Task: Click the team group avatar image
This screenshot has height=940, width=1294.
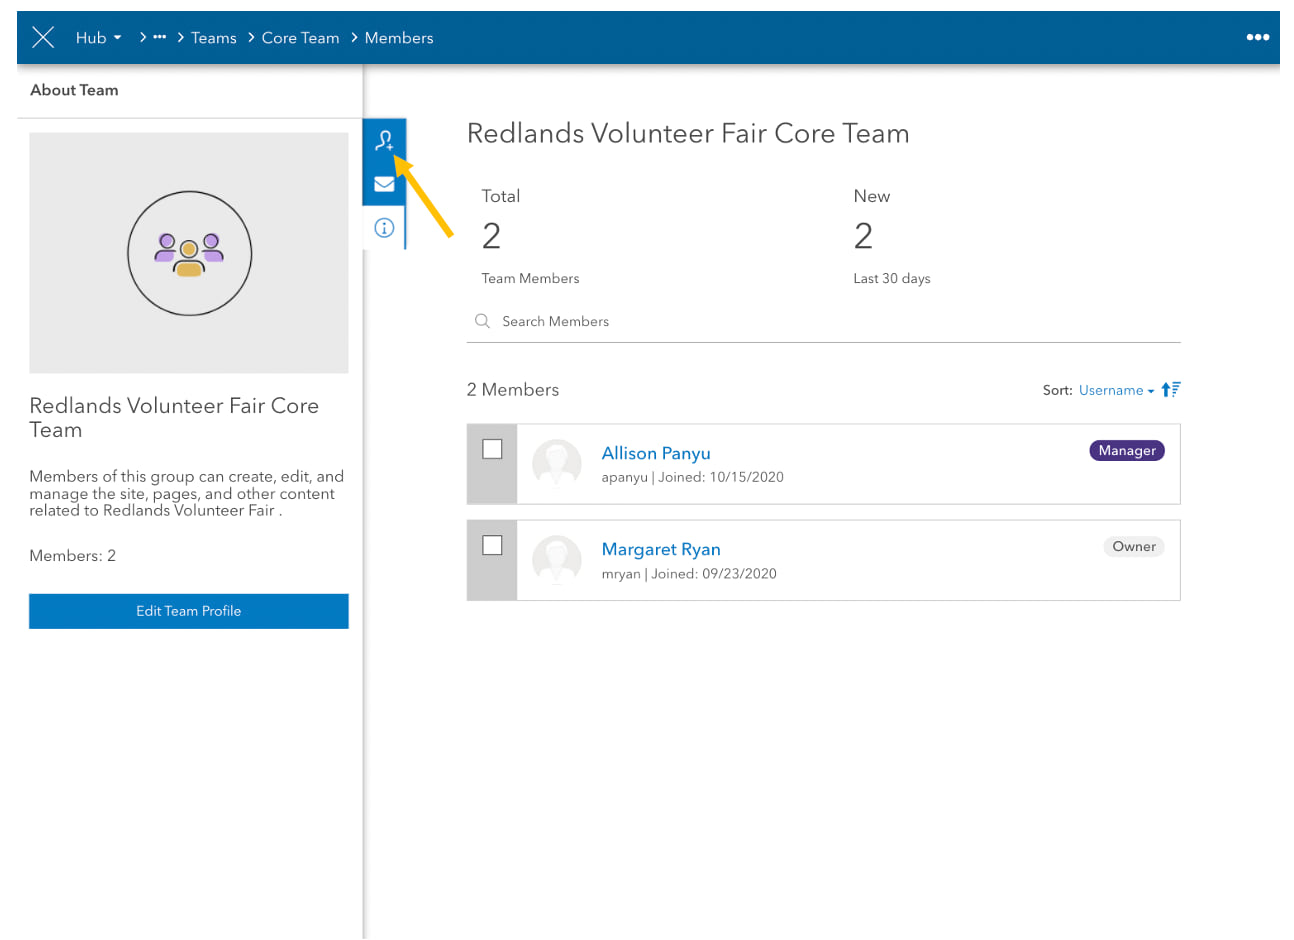Action: tap(189, 254)
